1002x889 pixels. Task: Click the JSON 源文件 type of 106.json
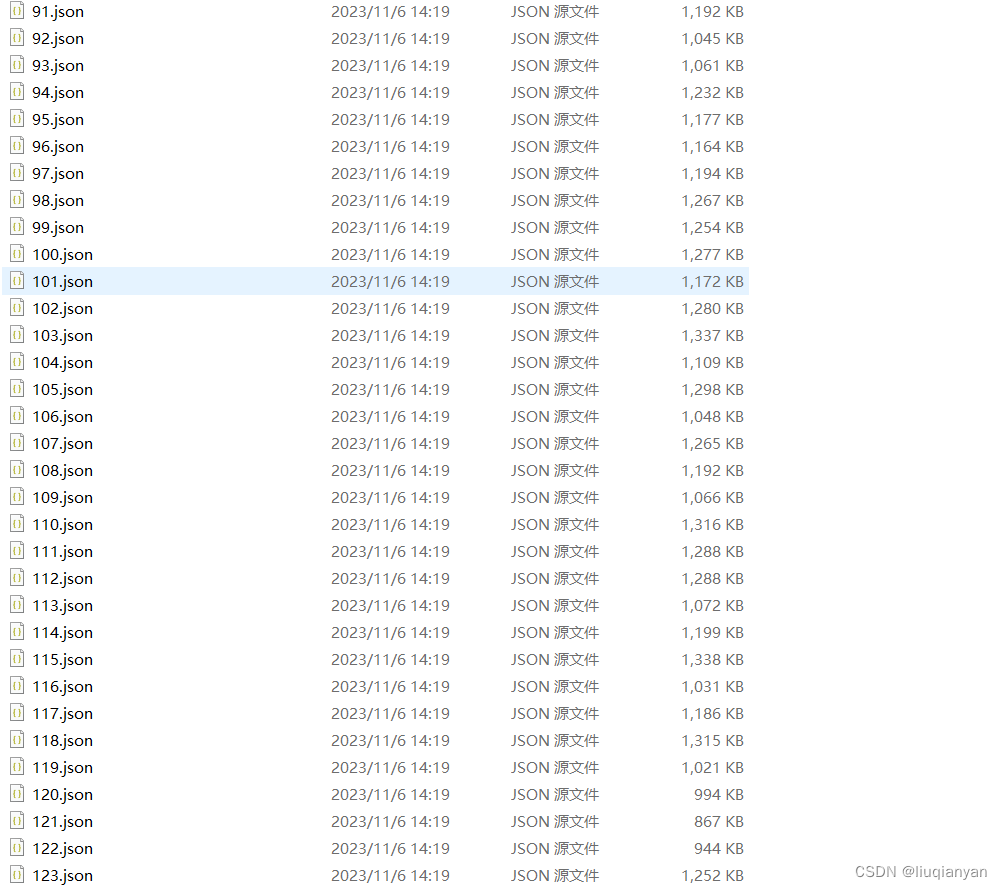[x=555, y=417]
